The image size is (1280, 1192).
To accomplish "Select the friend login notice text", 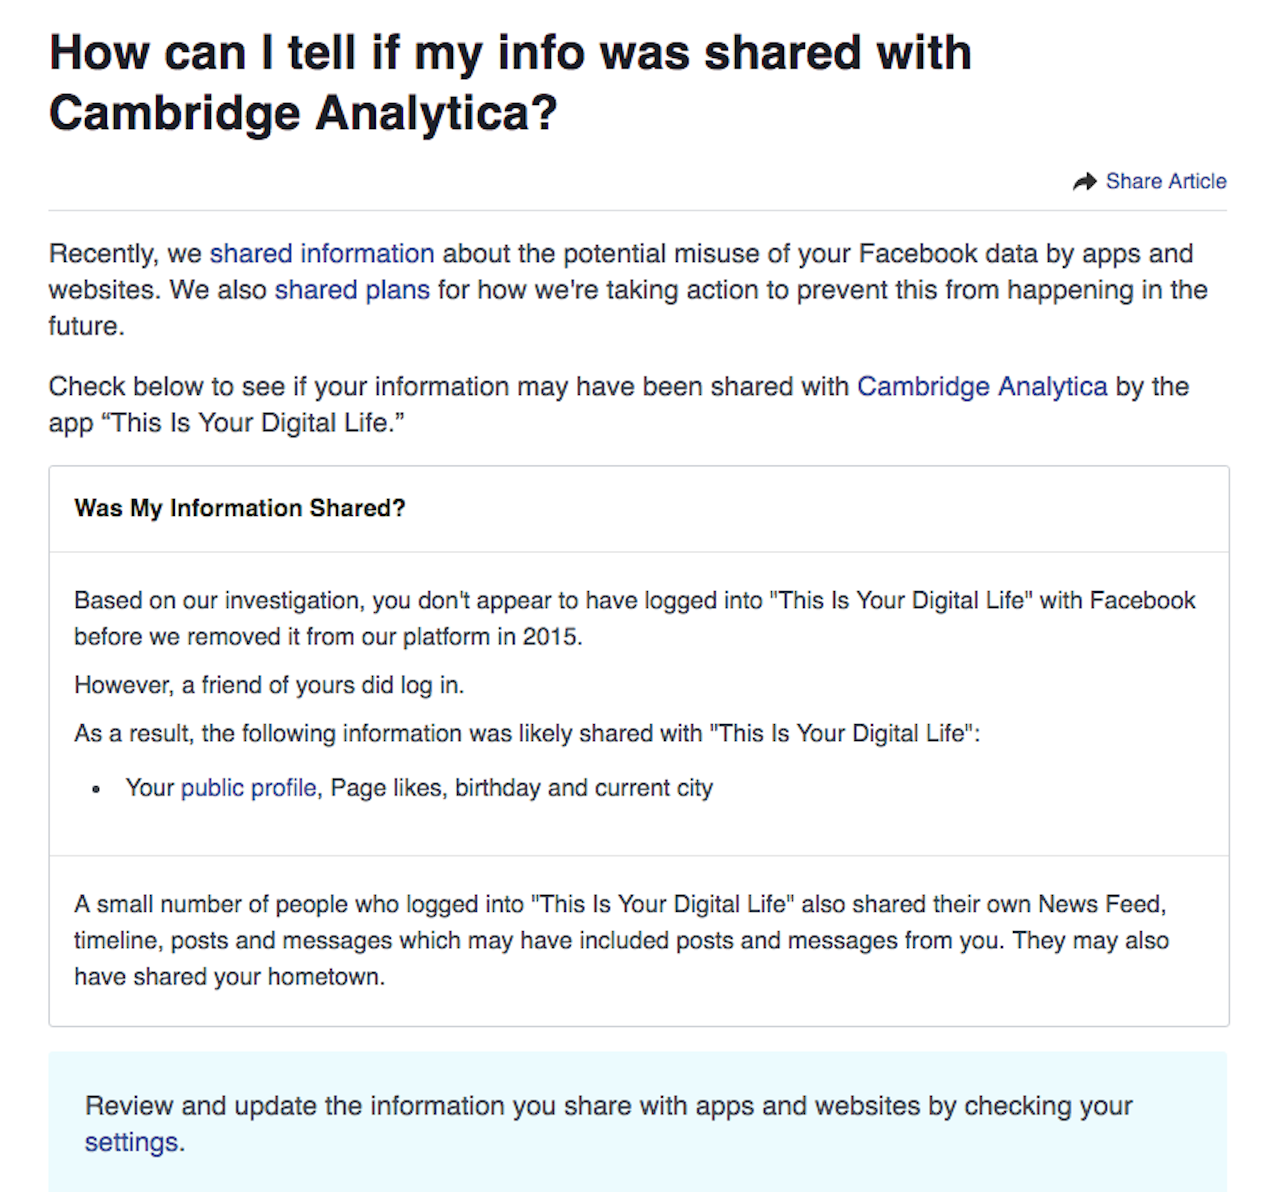I will [268, 686].
